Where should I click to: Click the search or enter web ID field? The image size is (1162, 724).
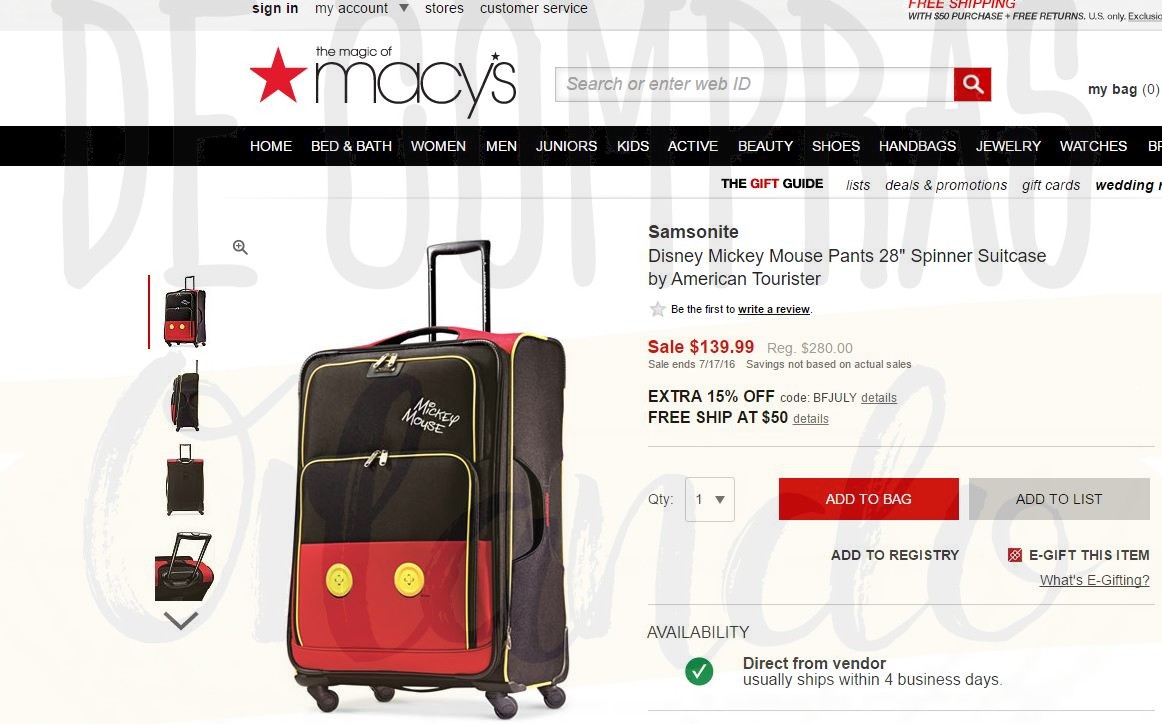[x=754, y=84]
